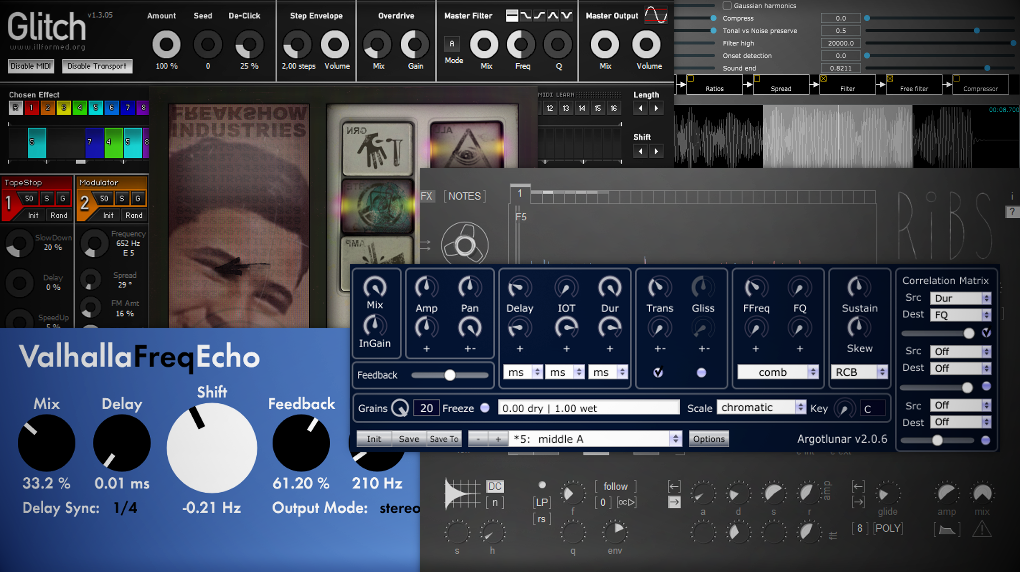Viewport: 1020px width, 572px height.
Task: Enable the Gaussian harmonics checkbox
Action: click(x=727, y=5)
